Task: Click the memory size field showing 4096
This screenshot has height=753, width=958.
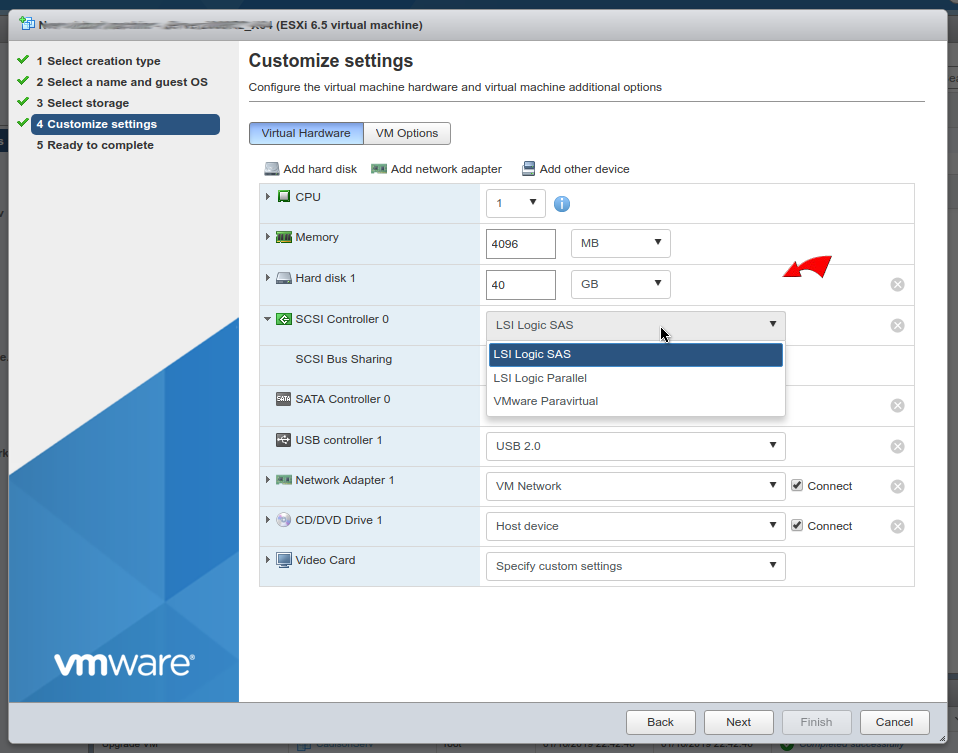Action: click(521, 244)
